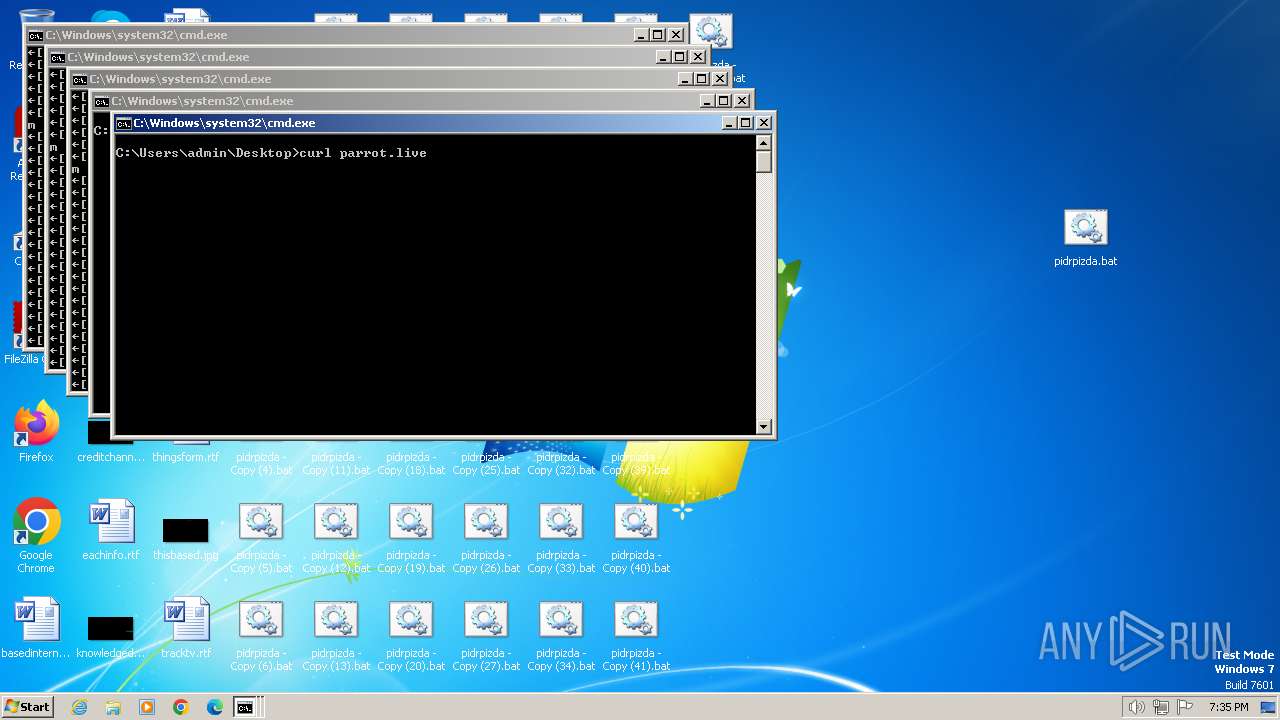Select the basedintern document icon
The width and height of the screenshot is (1280, 720).
click(36, 628)
